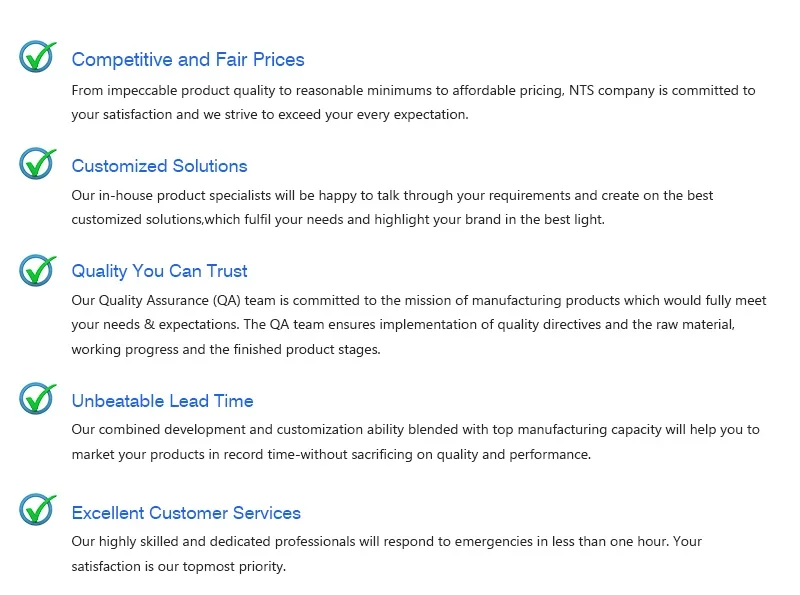The height and width of the screenshot is (595, 800).
Task: Open the Excellent Customer Services heading
Action: (x=186, y=513)
